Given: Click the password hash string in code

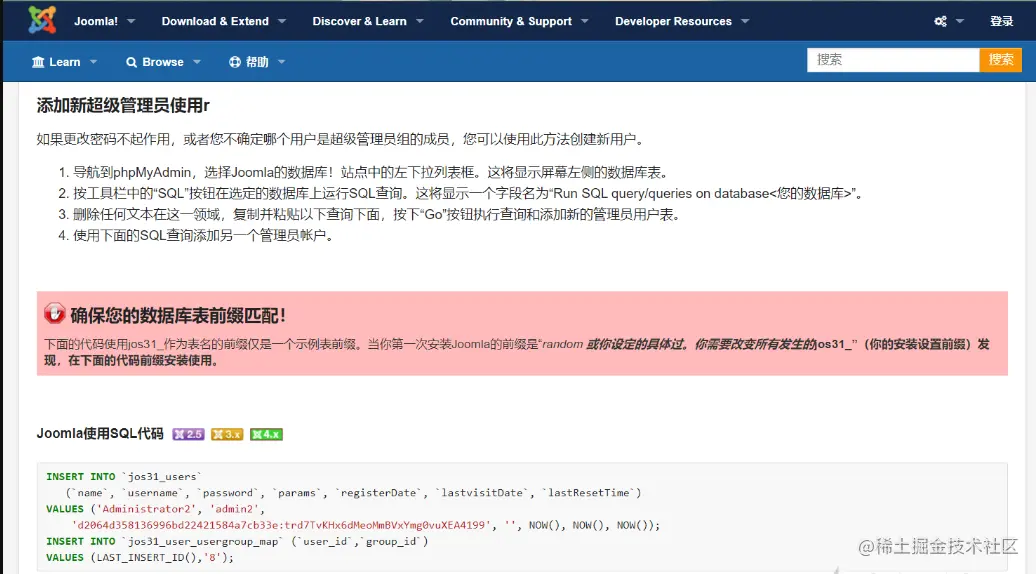Looking at the screenshot, I should pos(283,525).
